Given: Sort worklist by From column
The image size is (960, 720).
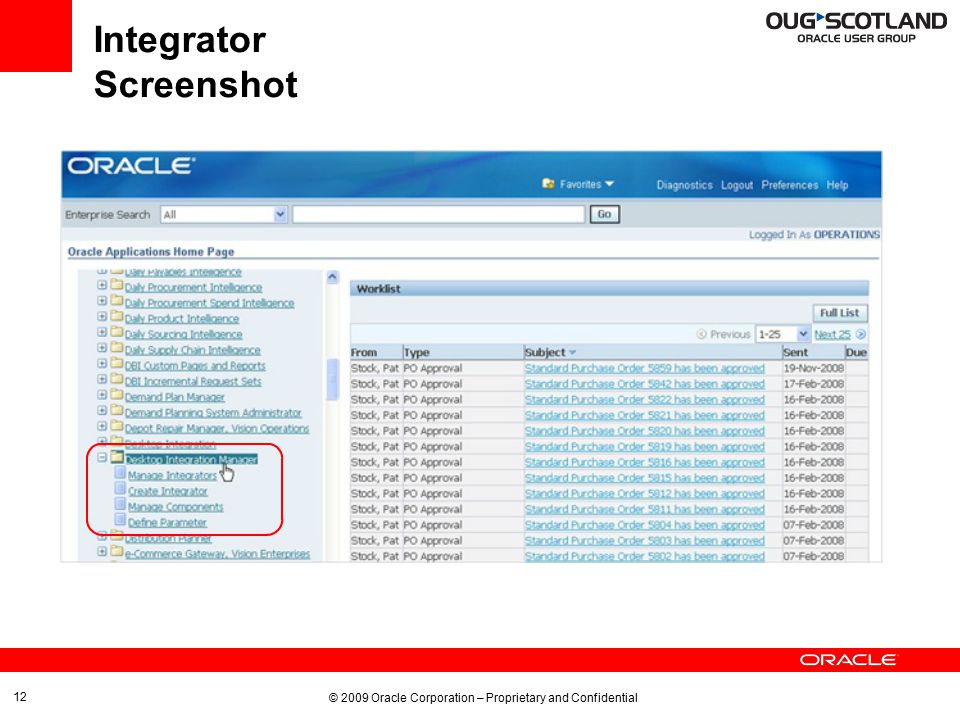Looking at the screenshot, I should click(x=364, y=353).
